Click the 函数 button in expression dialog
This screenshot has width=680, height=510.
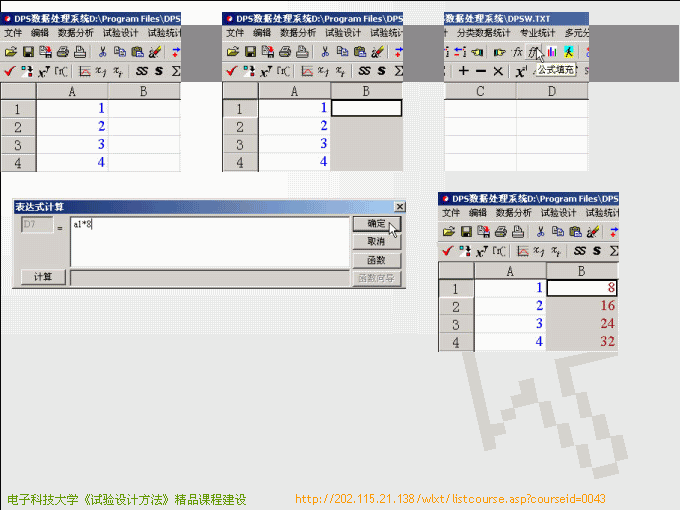click(376, 260)
